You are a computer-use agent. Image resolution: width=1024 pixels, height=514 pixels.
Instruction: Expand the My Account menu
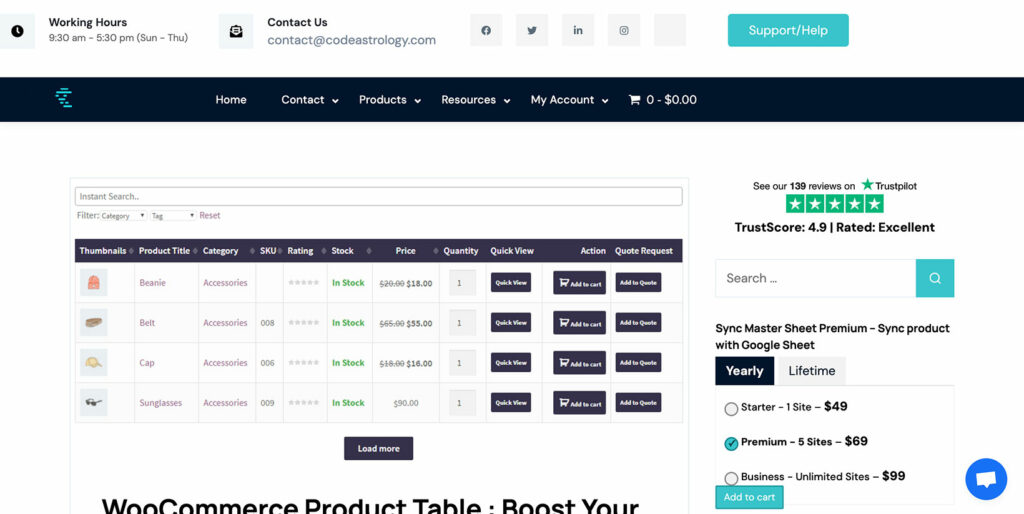(x=569, y=100)
